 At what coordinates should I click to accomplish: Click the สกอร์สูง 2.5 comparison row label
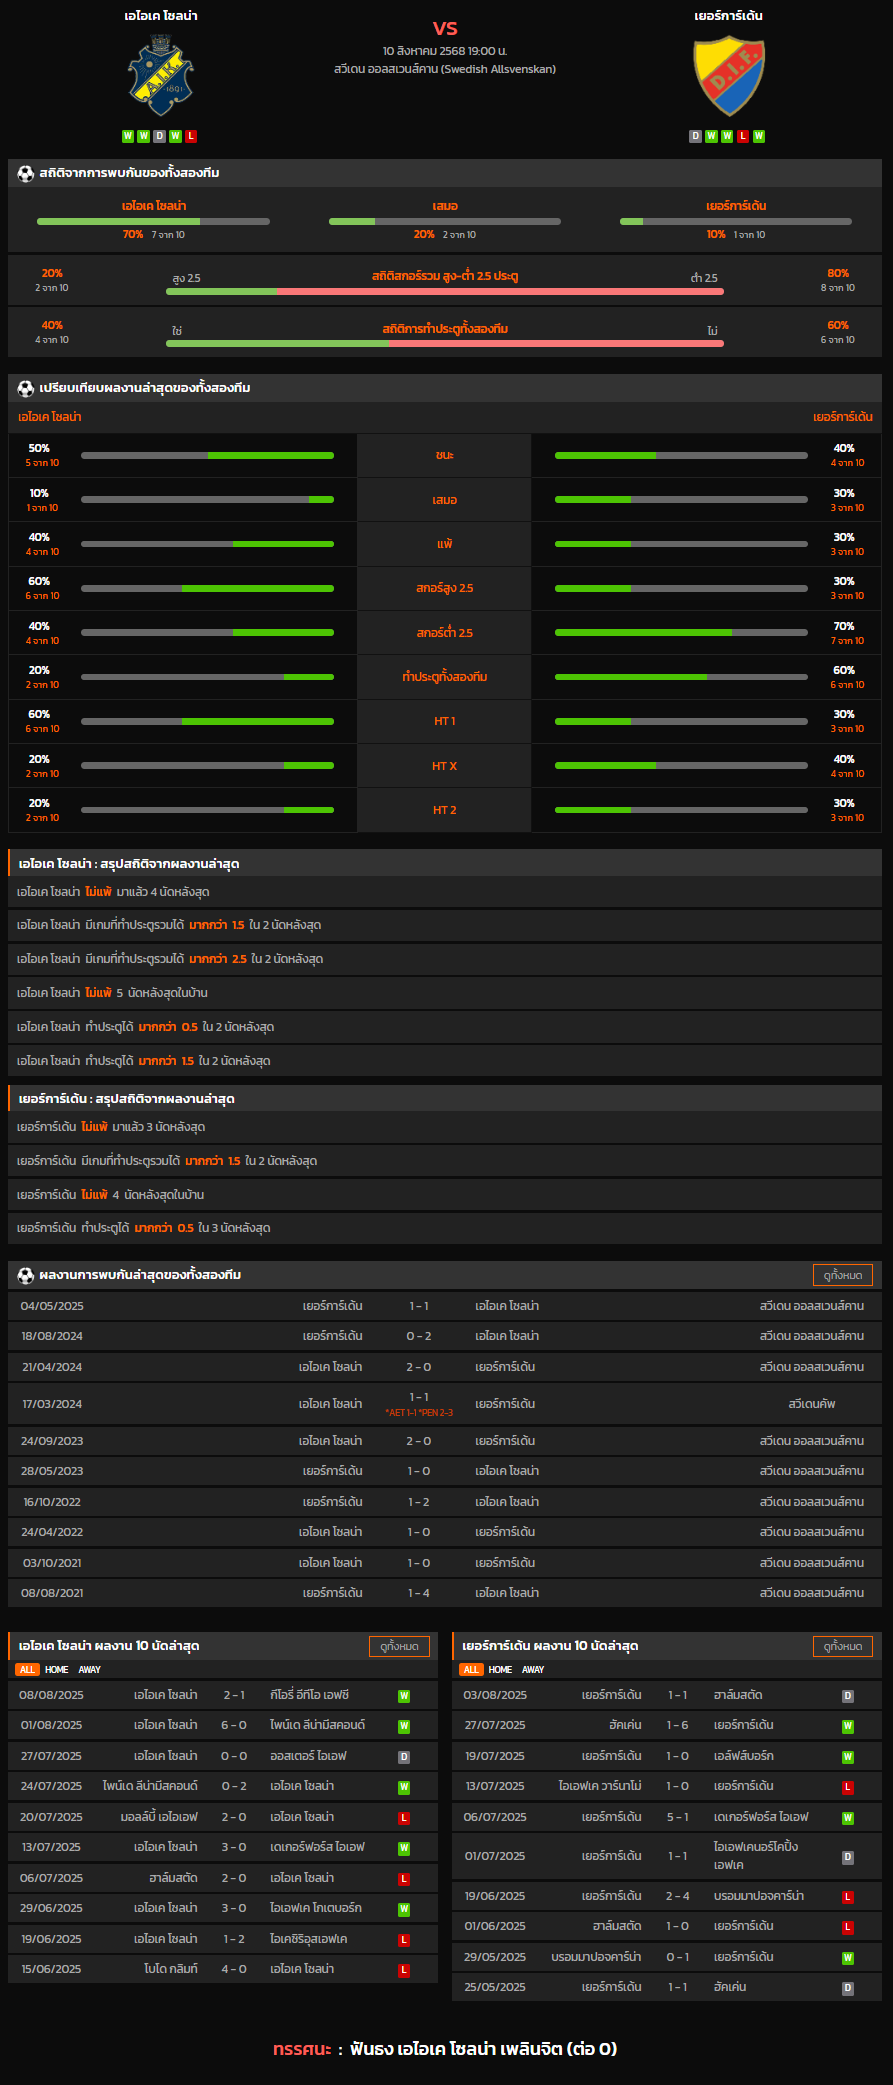[445, 588]
